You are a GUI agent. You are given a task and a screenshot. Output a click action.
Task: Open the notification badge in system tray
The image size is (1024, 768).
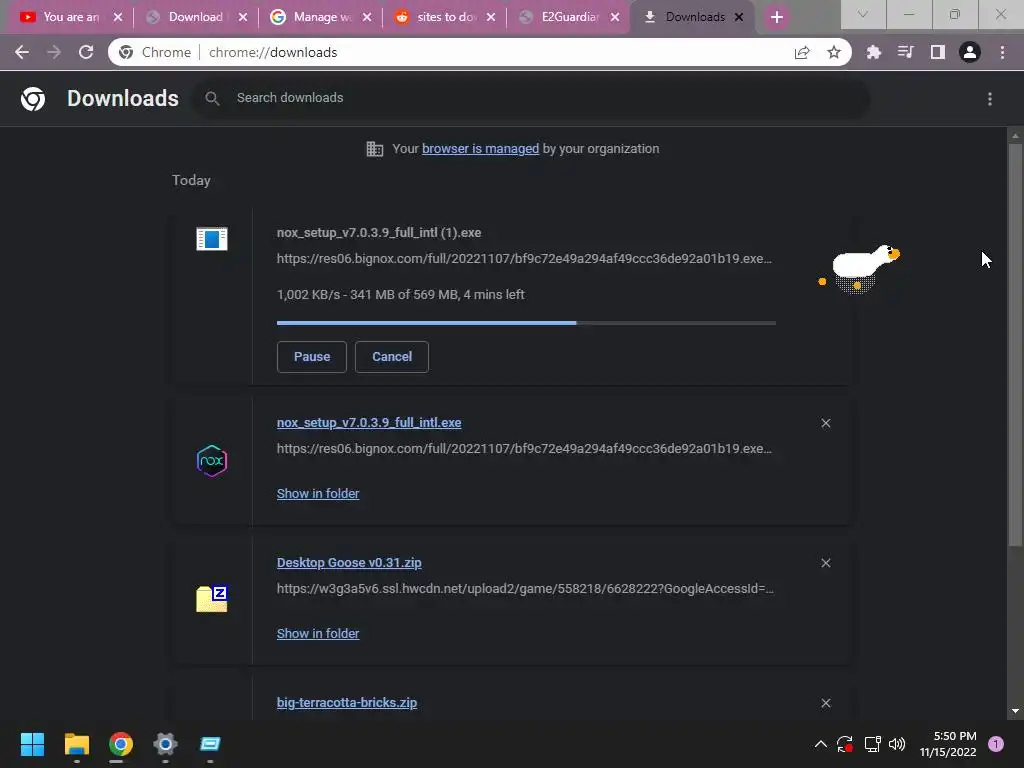pos(995,744)
